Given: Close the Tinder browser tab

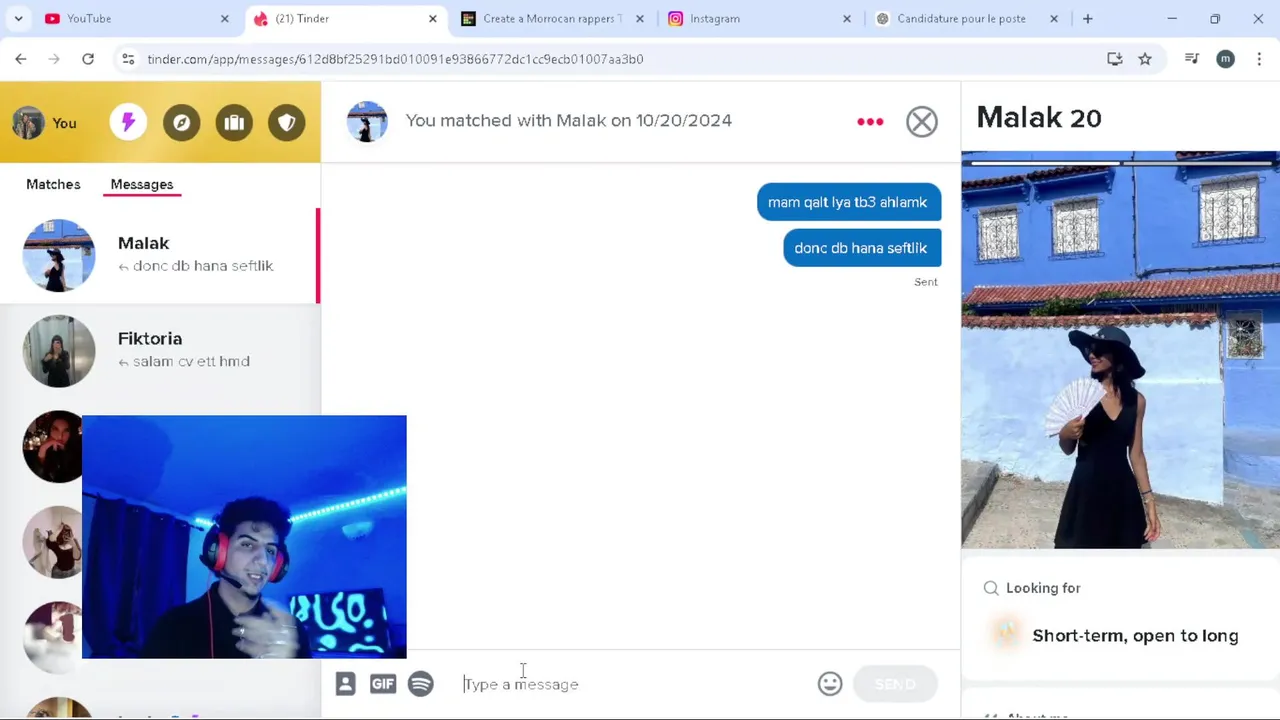Looking at the screenshot, I should (433, 19).
